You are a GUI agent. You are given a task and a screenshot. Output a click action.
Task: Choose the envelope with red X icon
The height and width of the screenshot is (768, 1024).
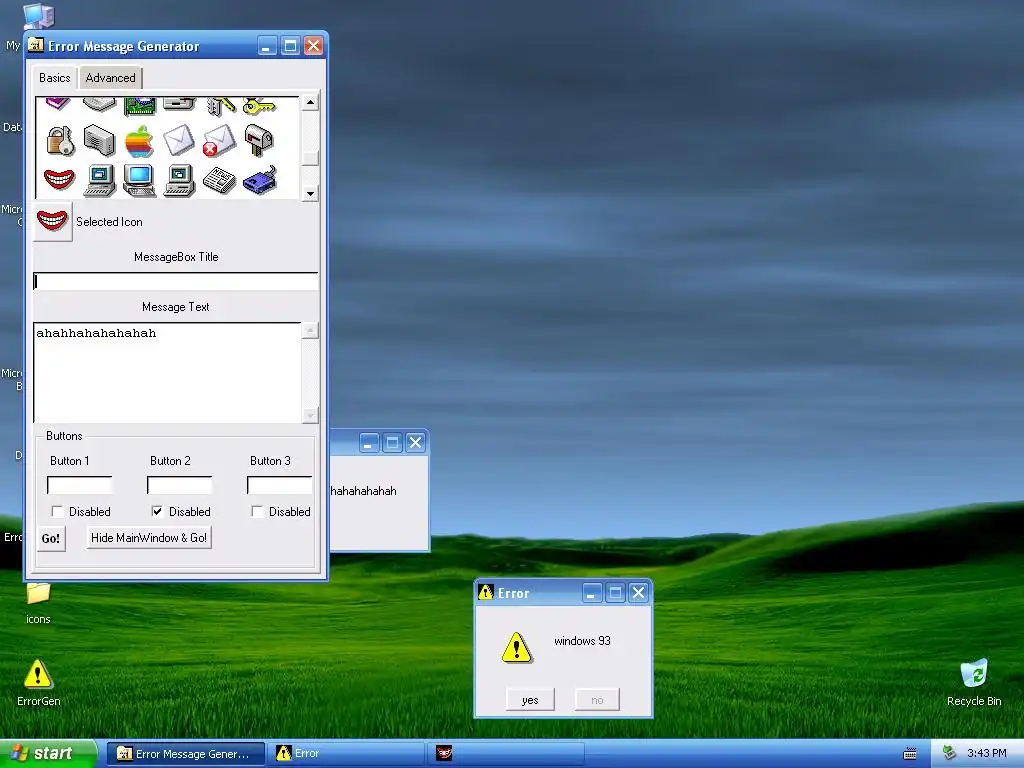218,141
